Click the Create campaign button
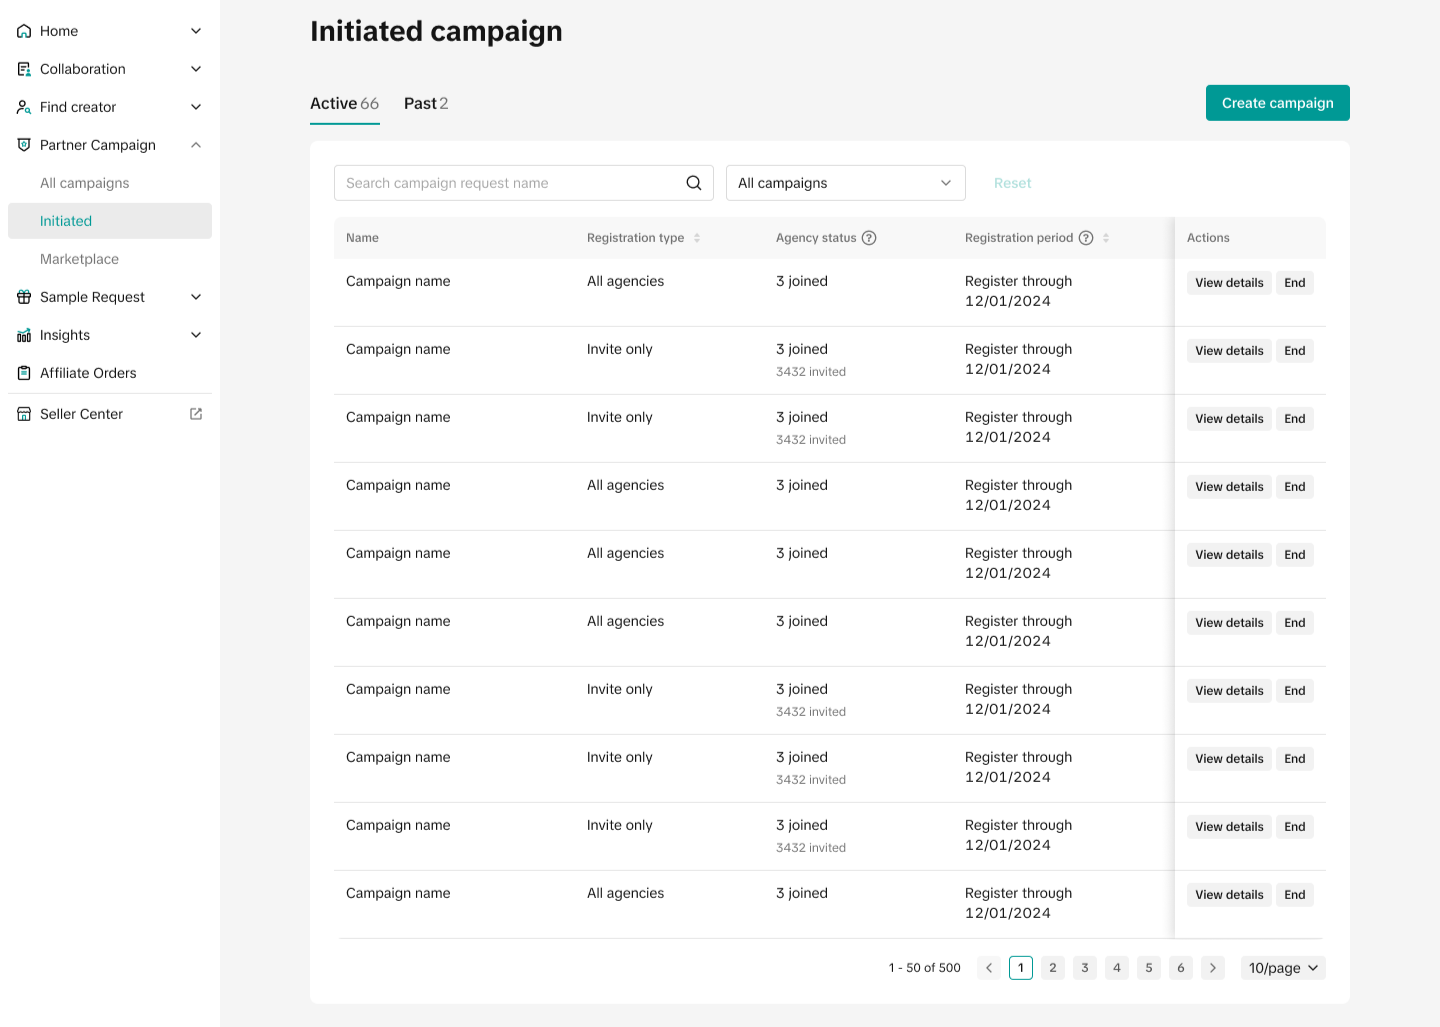The height and width of the screenshot is (1027, 1440). [1277, 103]
